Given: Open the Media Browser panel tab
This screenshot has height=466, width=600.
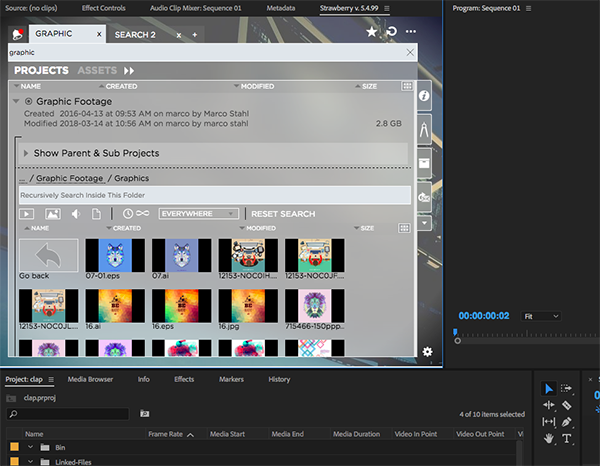Looking at the screenshot, I should (x=90, y=379).
